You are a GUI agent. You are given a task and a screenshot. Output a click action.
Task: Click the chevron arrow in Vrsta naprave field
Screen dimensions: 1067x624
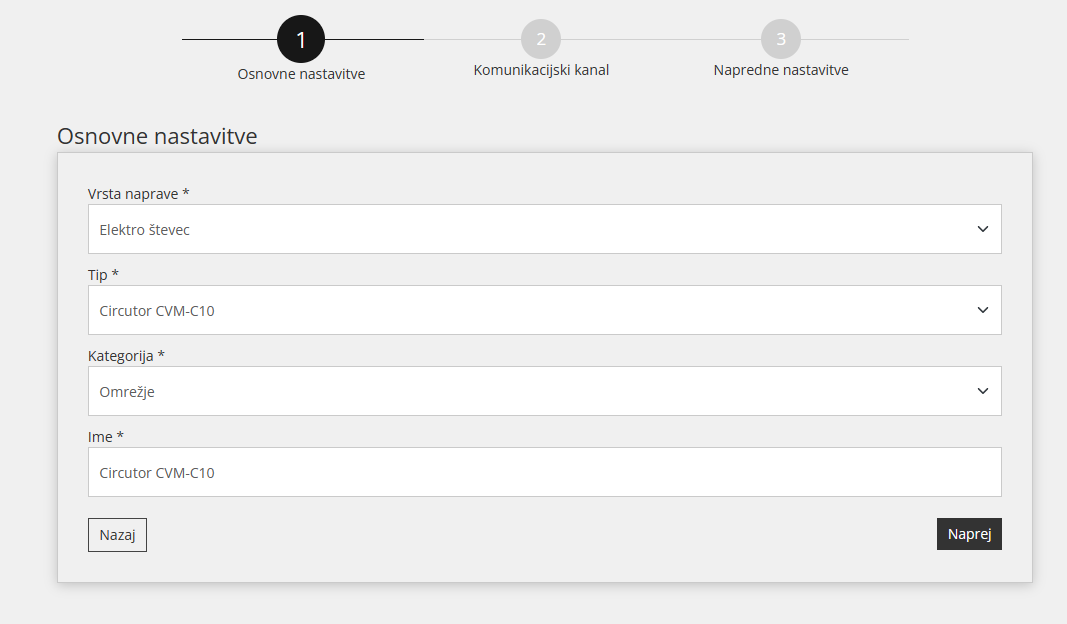click(982, 229)
